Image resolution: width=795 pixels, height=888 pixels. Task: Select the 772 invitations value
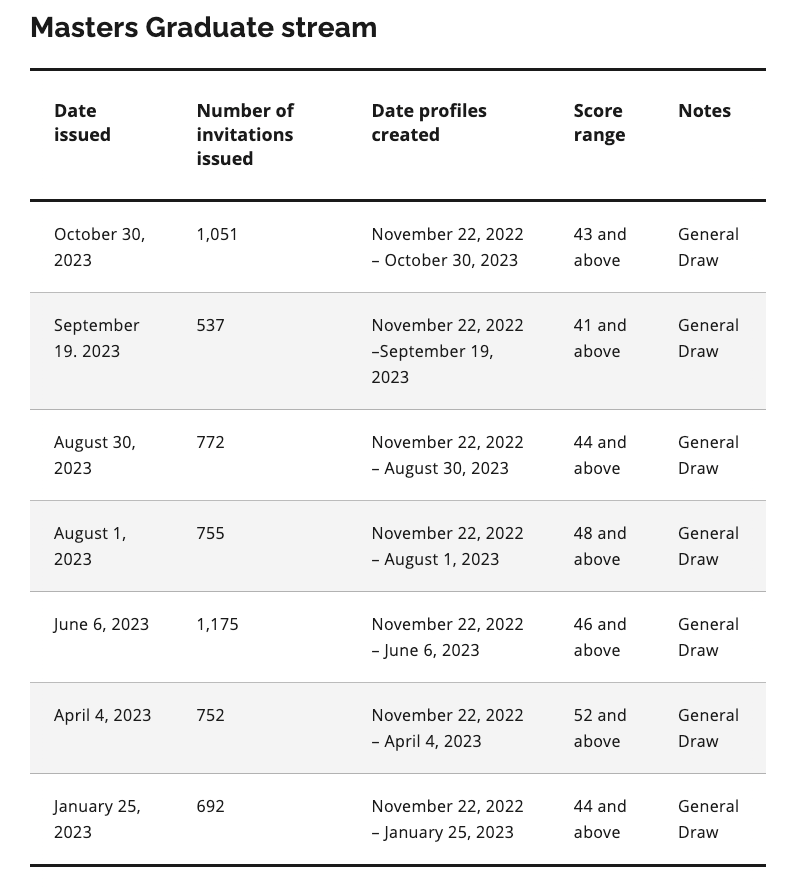tap(210, 442)
